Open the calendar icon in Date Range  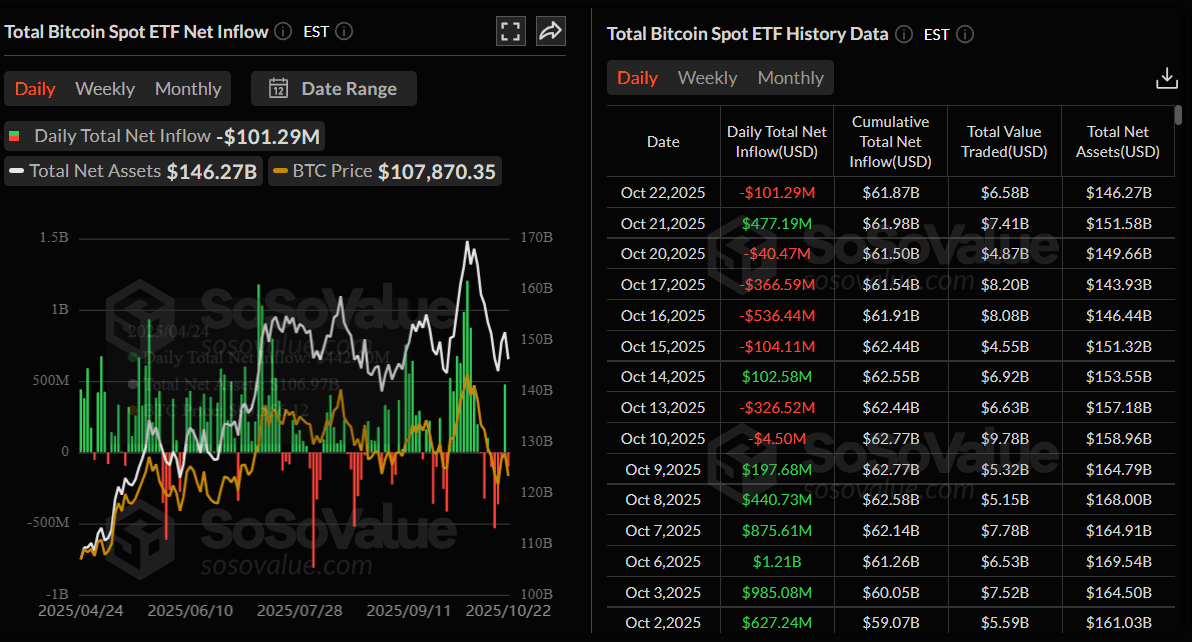pyautogui.click(x=278, y=88)
